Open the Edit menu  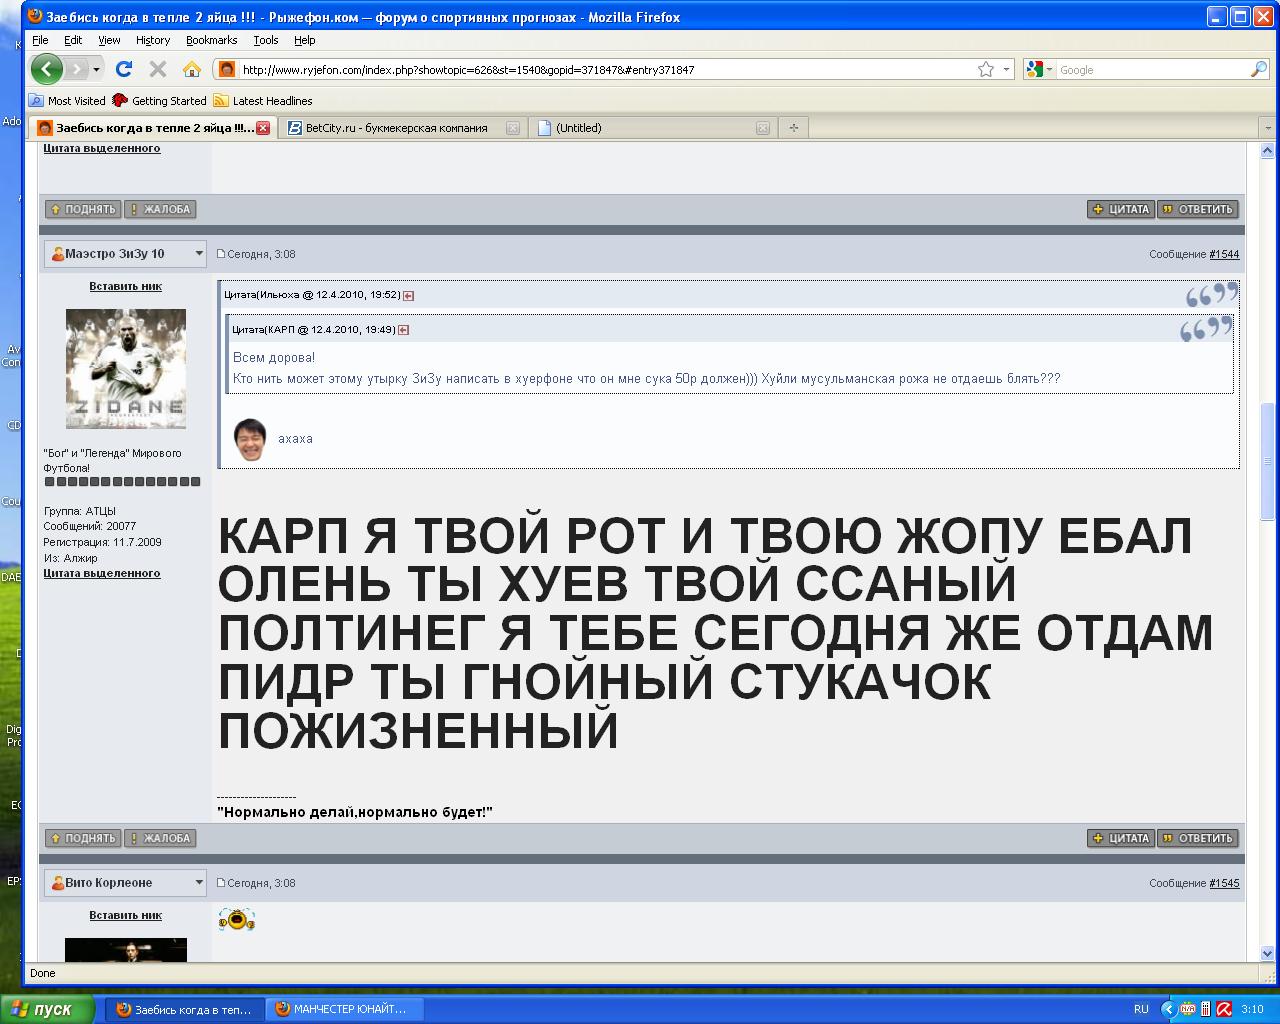pos(73,40)
